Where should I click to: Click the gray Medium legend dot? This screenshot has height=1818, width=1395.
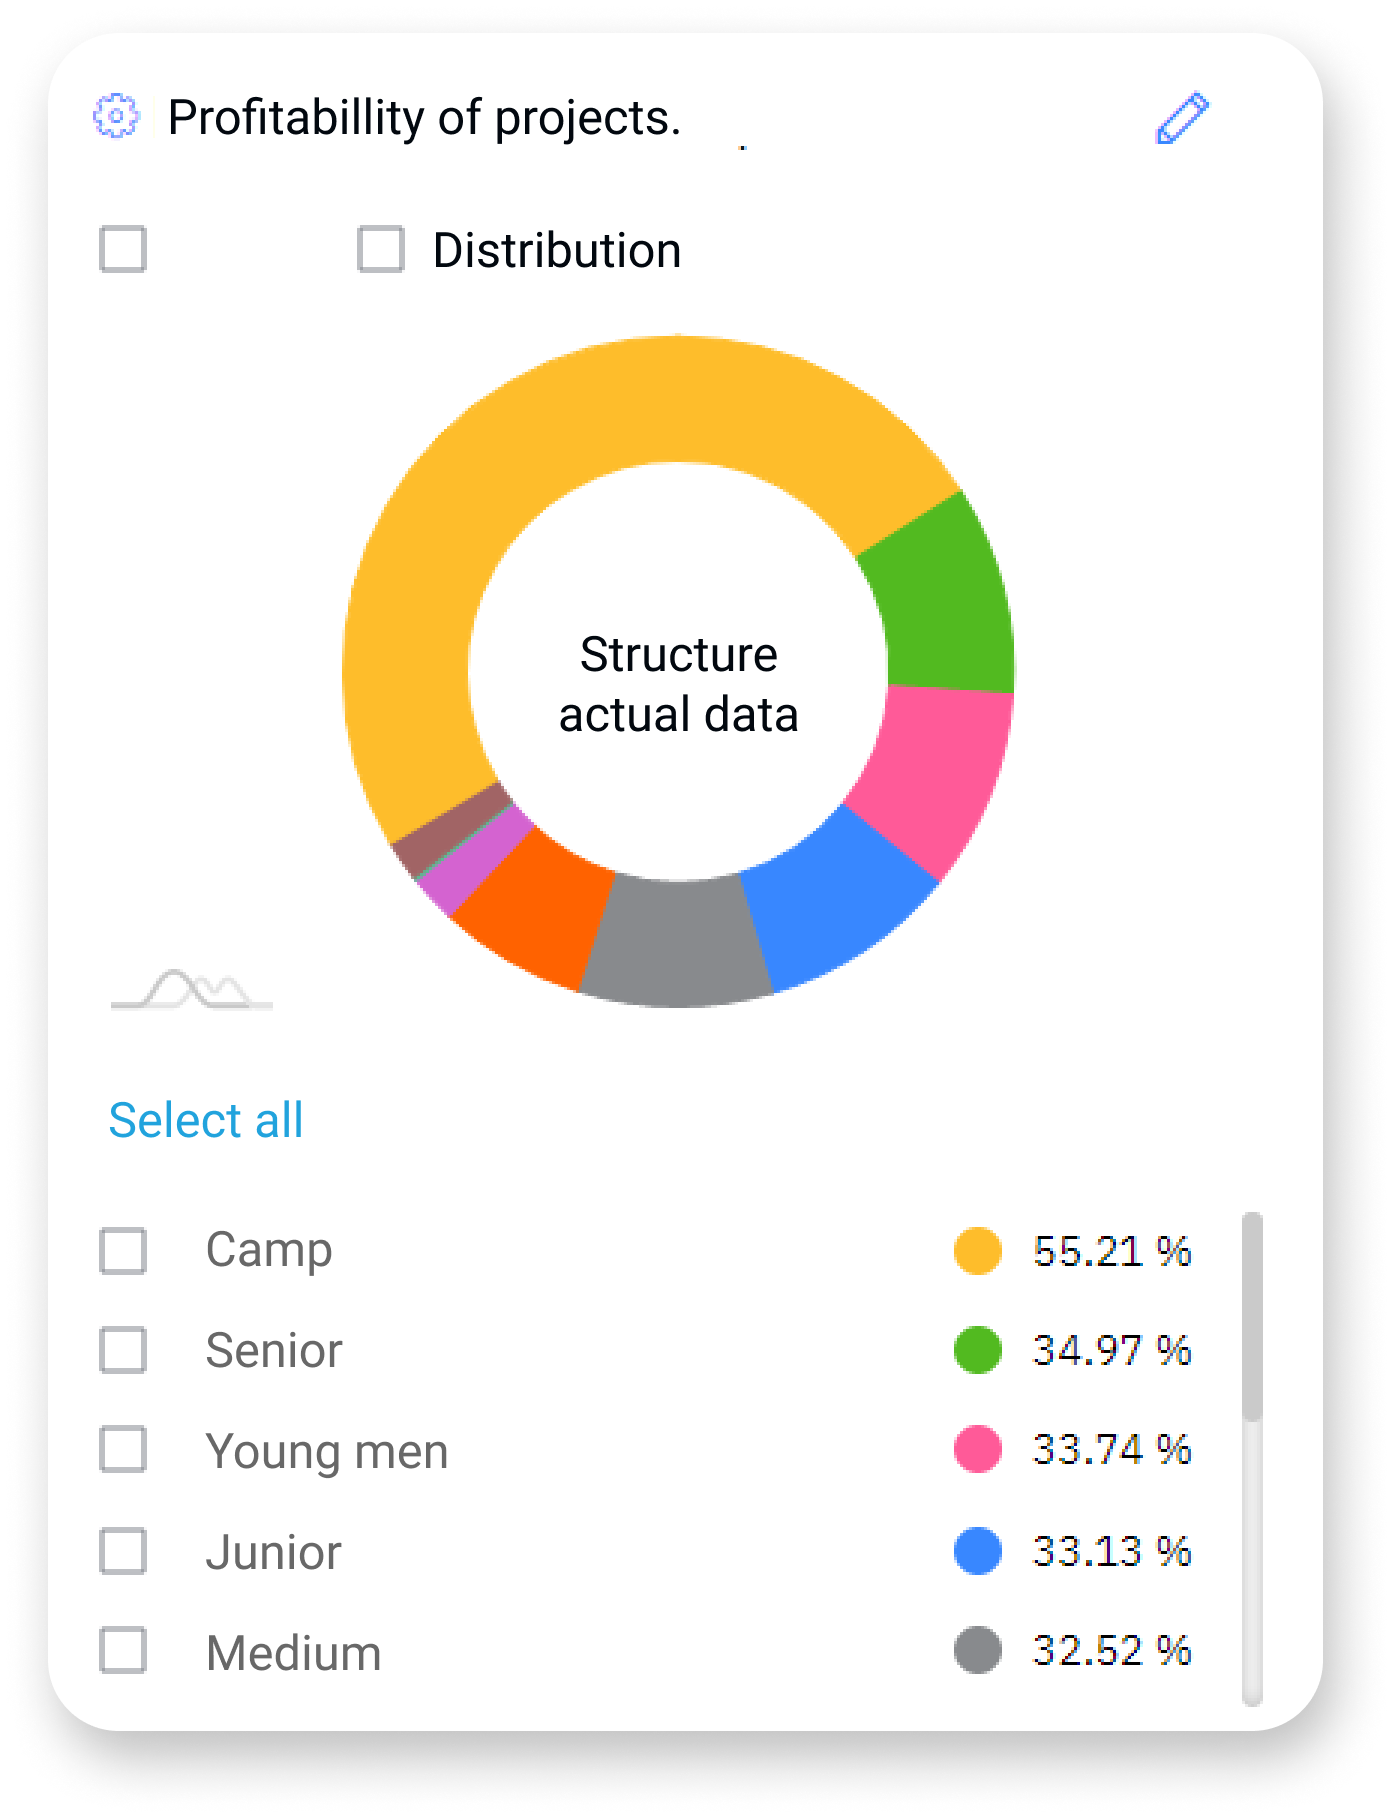click(x=977, y=1650)
